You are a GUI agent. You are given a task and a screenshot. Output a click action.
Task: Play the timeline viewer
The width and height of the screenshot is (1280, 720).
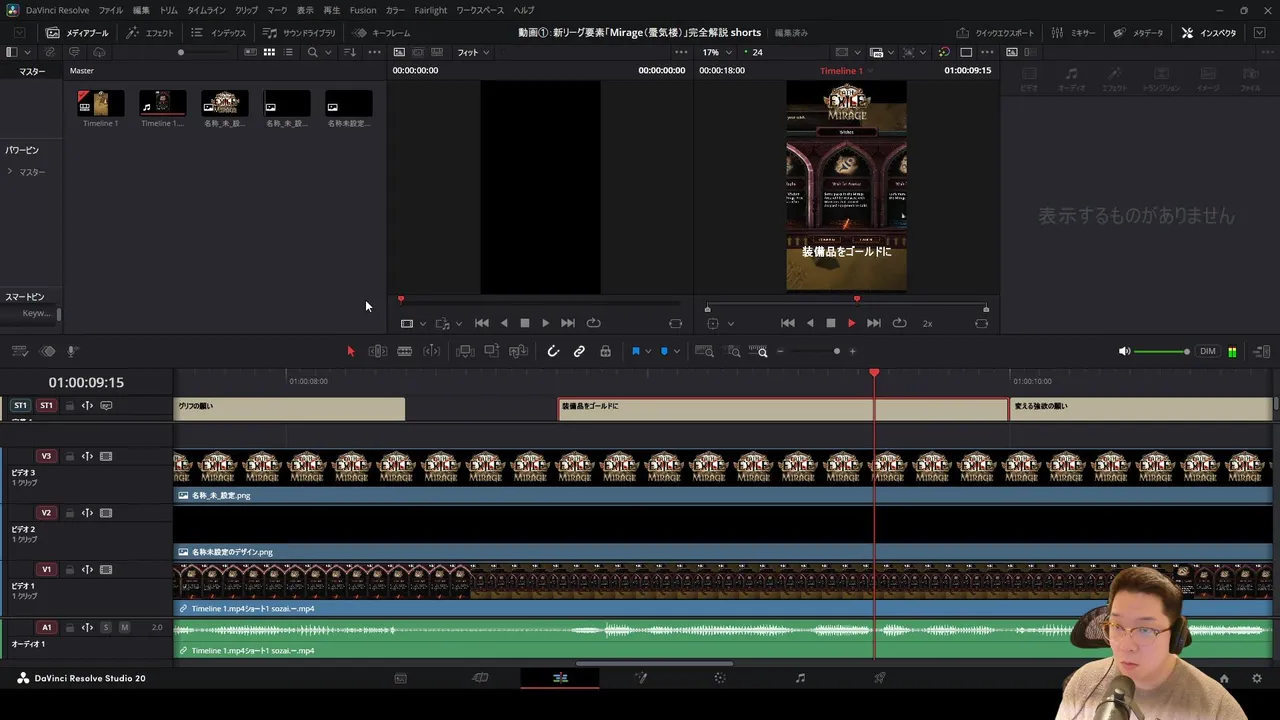[852, 323]
